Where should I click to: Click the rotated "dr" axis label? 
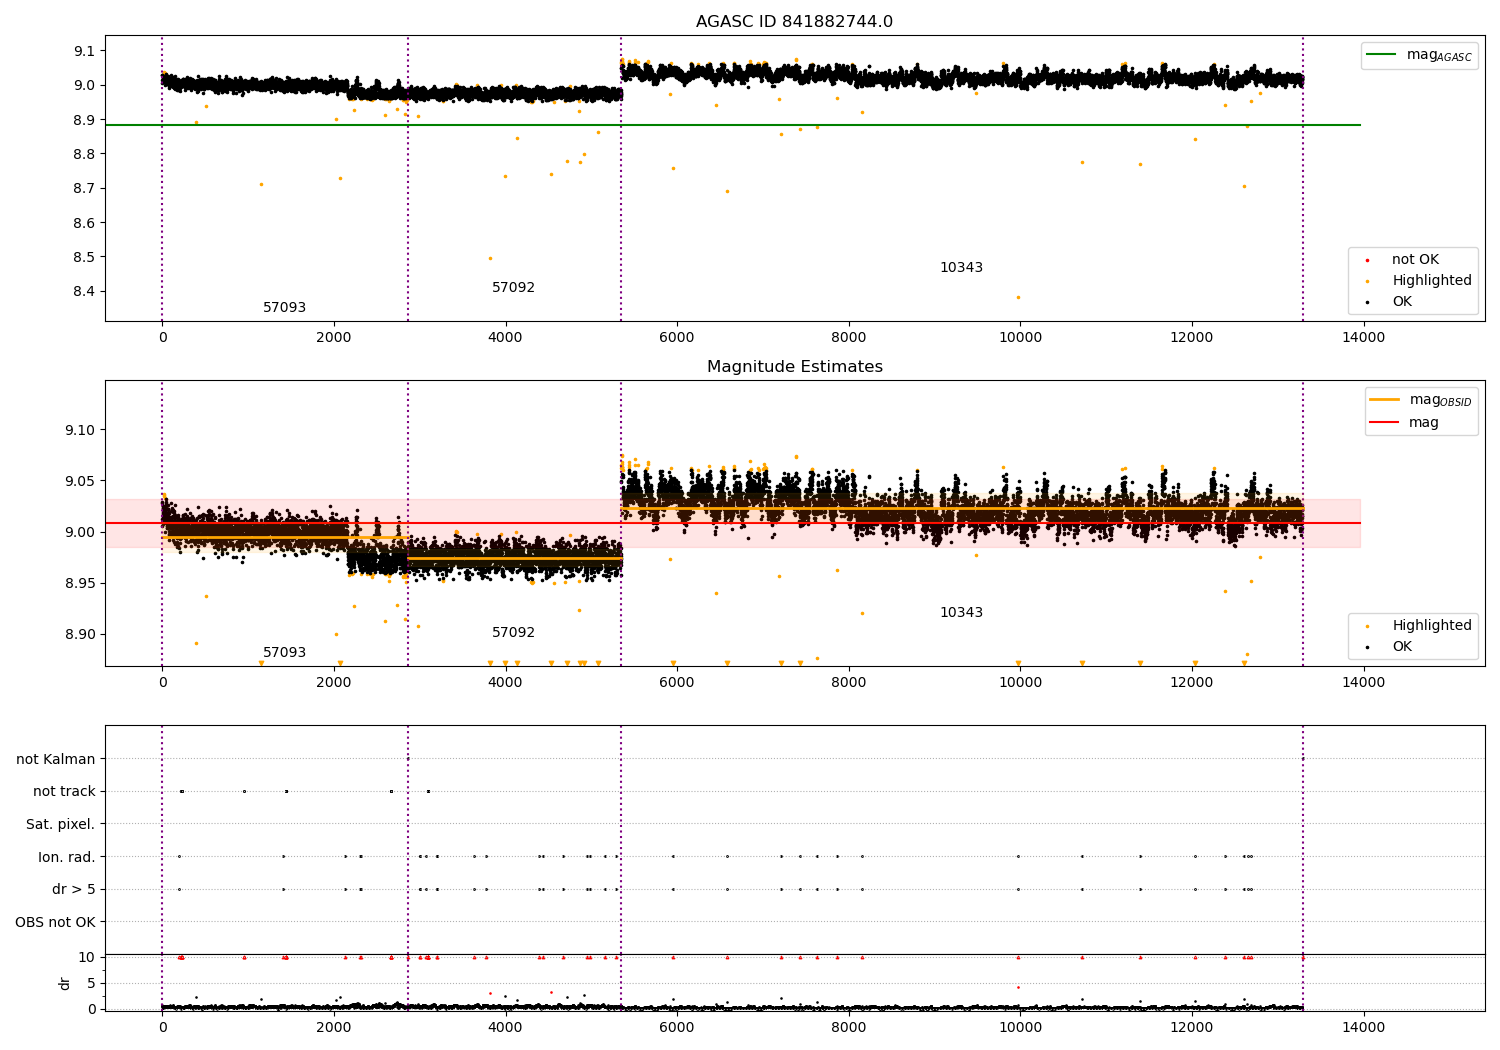[65, 983]
